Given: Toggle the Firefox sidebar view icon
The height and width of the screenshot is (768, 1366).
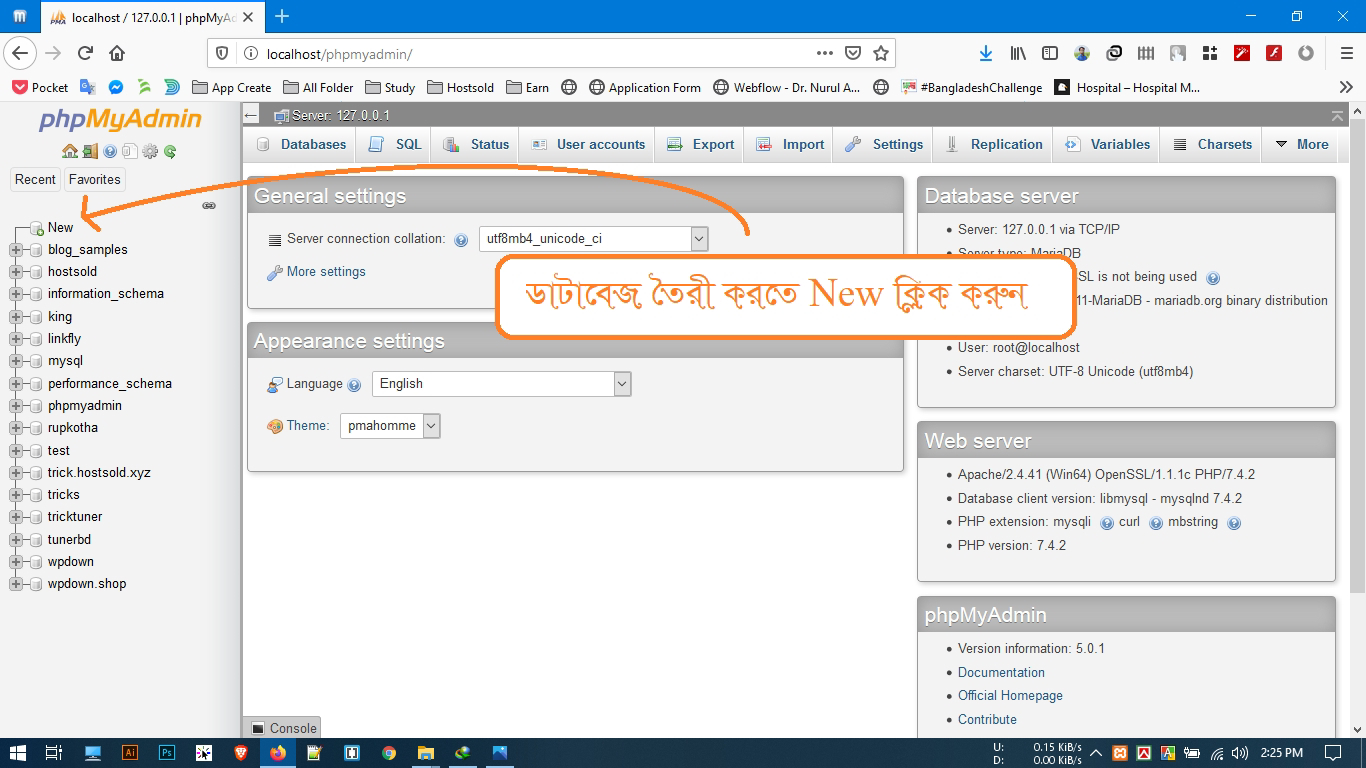Looking at the screenshot, I should [x=1050, y=53].
